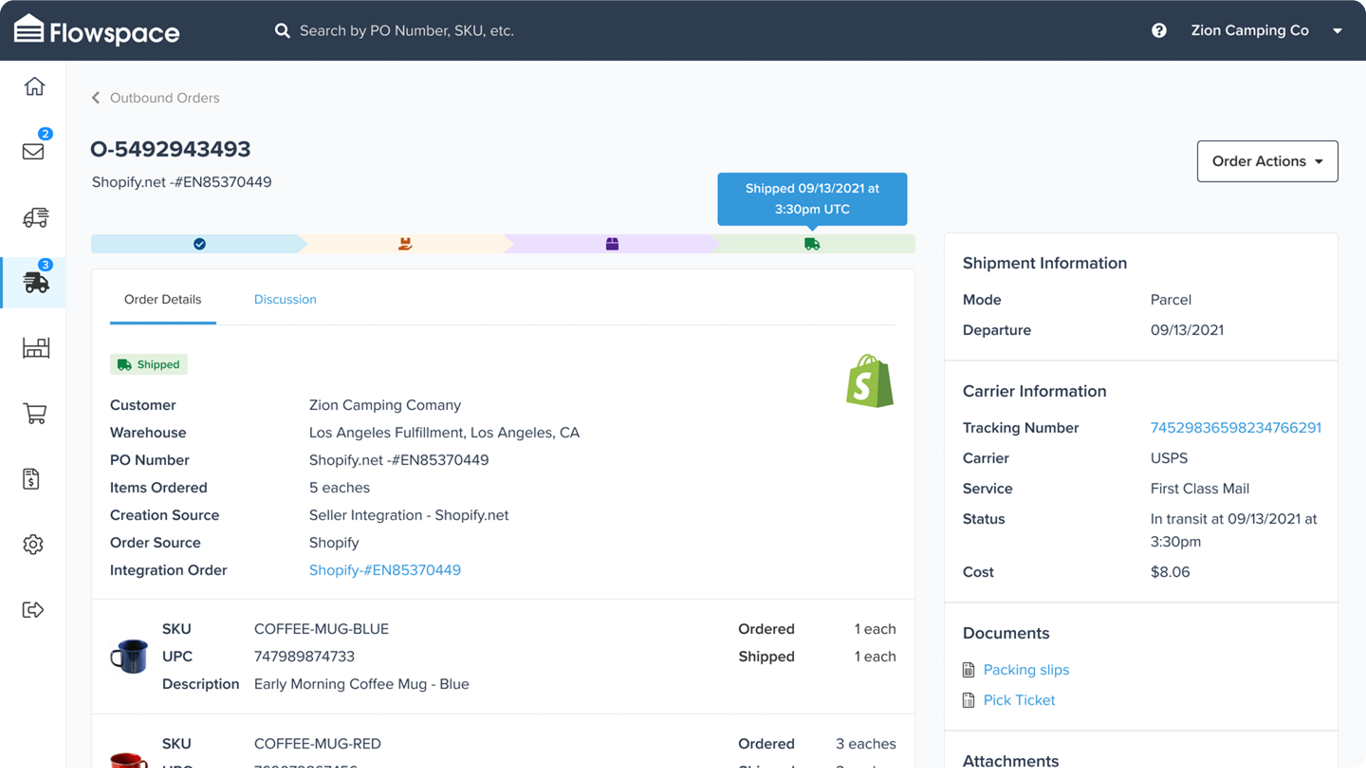The height and width of the screenshot is (768, 1366).
Task: Click the COFFEE-MUG-RED SKU text
Action: click(318, 744)
